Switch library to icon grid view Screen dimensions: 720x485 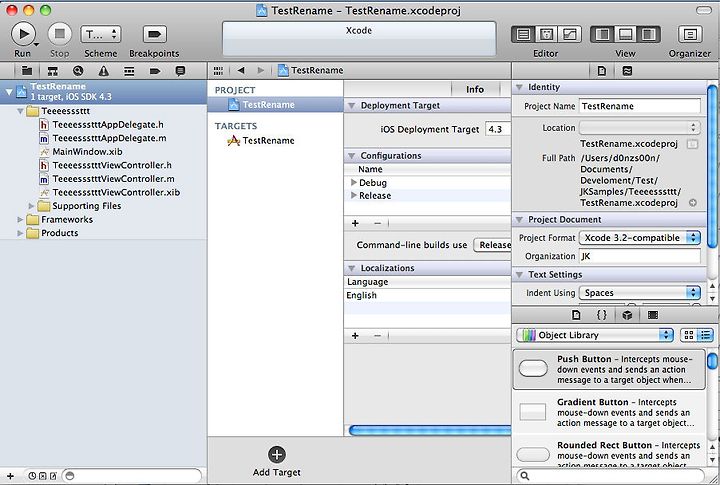[x=689, y=335]
